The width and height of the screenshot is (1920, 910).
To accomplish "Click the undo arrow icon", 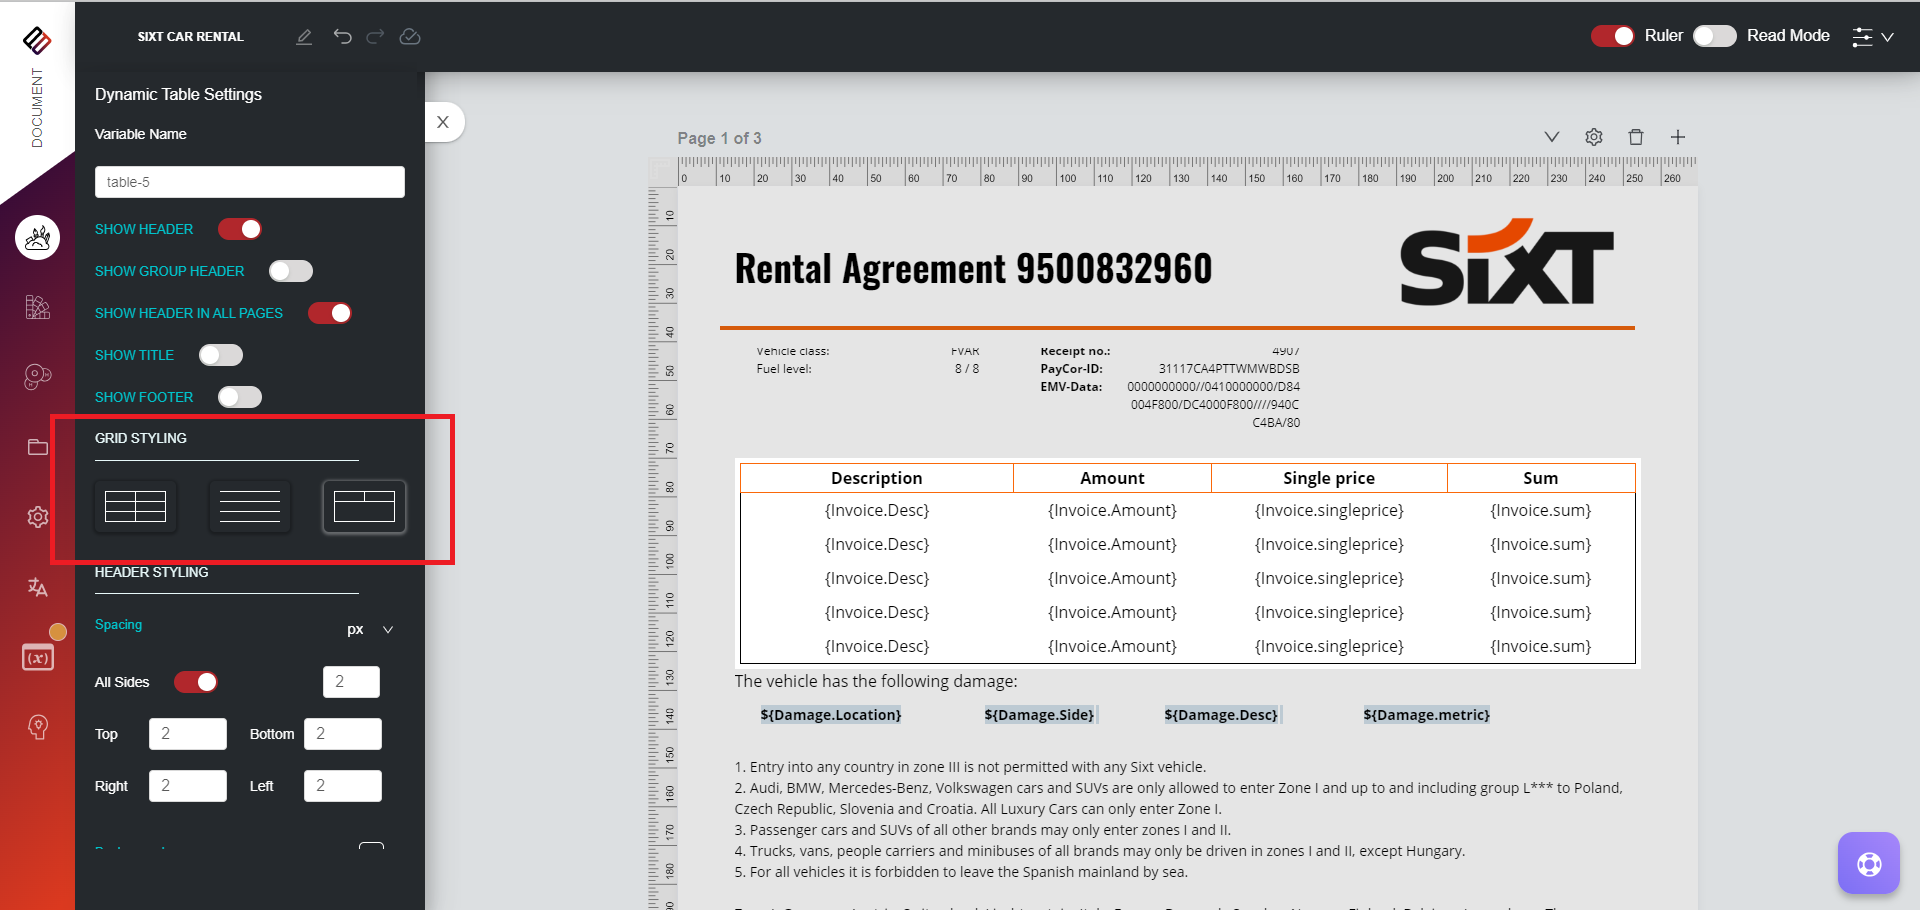I will 342,37.
